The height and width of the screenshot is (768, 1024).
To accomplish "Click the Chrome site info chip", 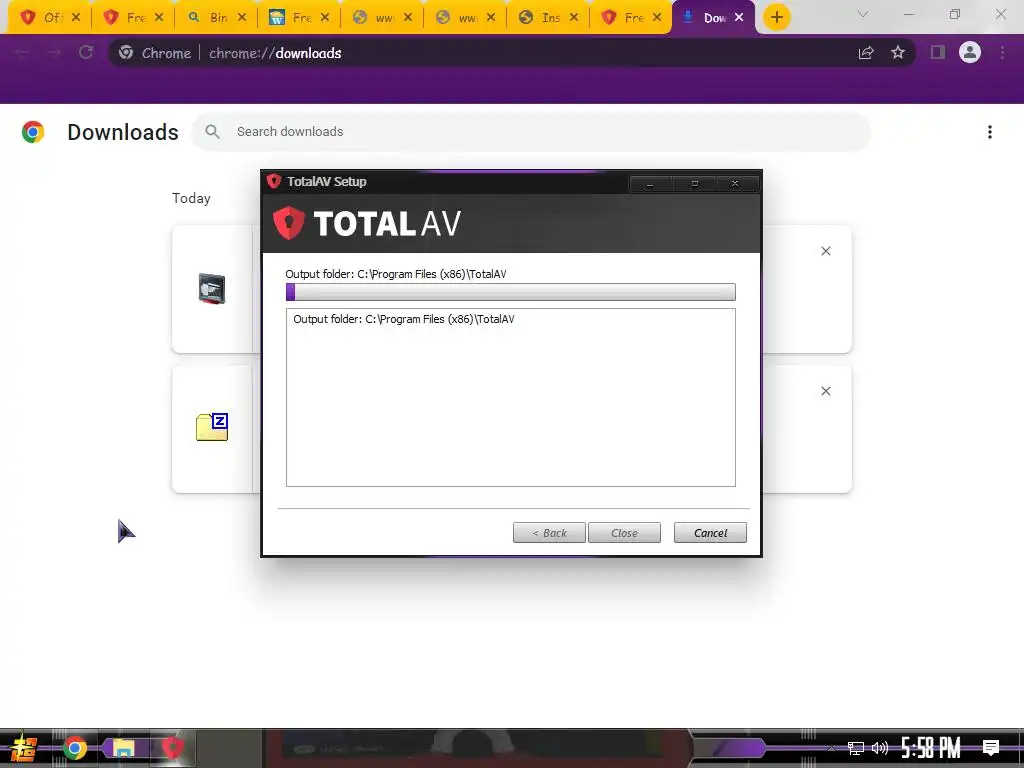I will tap(155, 53).
